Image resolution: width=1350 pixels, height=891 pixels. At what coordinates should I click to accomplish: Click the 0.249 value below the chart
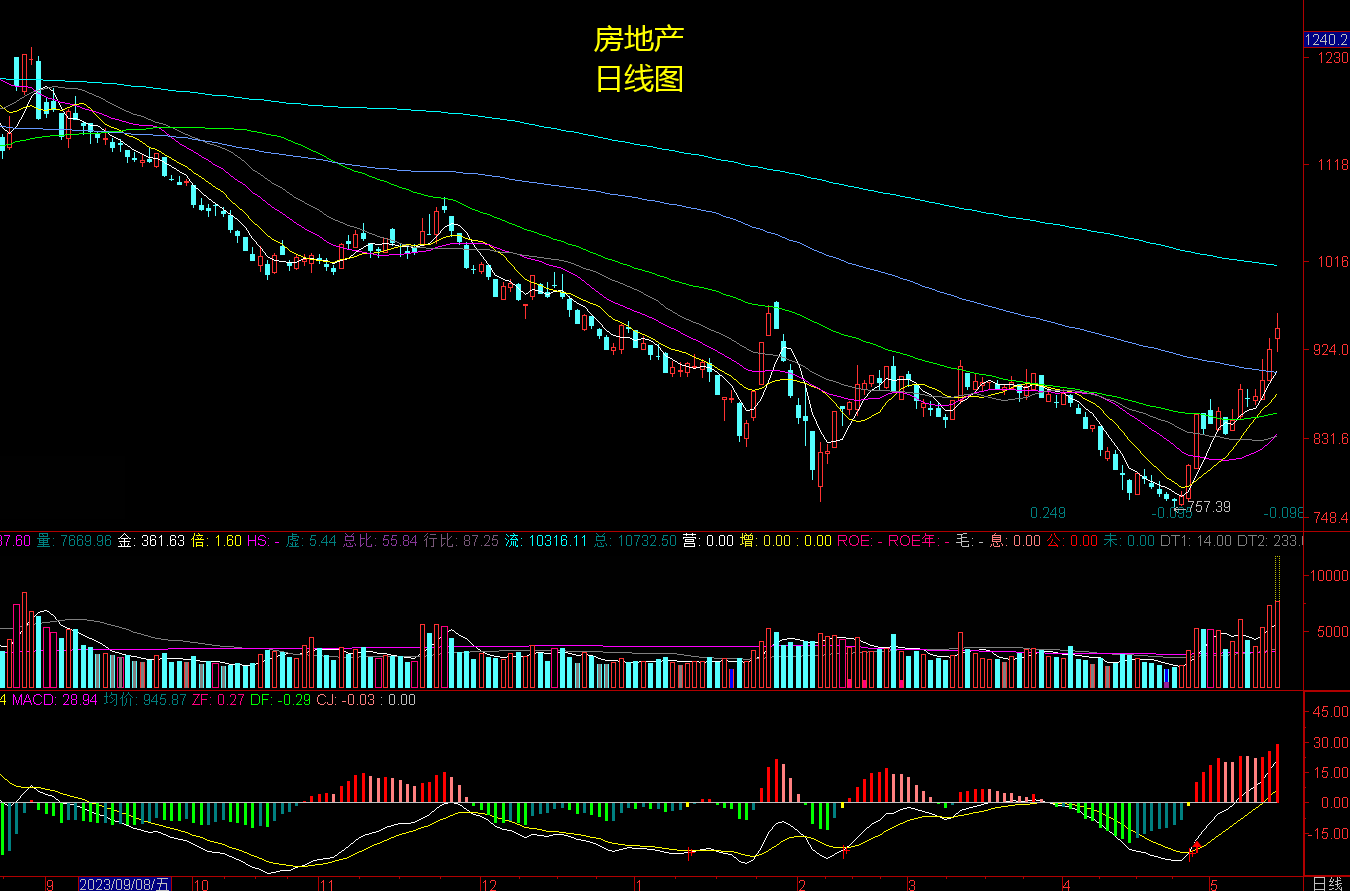click(1048, 513)
